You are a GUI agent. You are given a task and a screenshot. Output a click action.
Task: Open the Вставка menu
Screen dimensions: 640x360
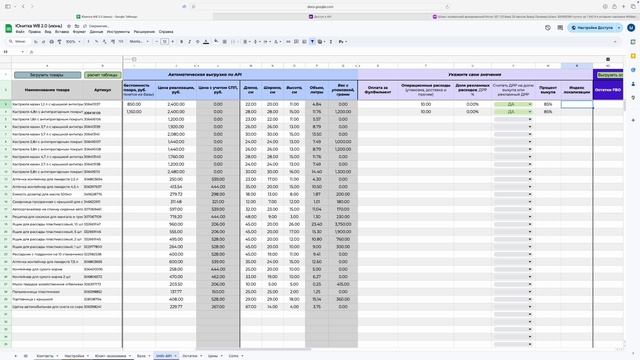pos(62,32)
